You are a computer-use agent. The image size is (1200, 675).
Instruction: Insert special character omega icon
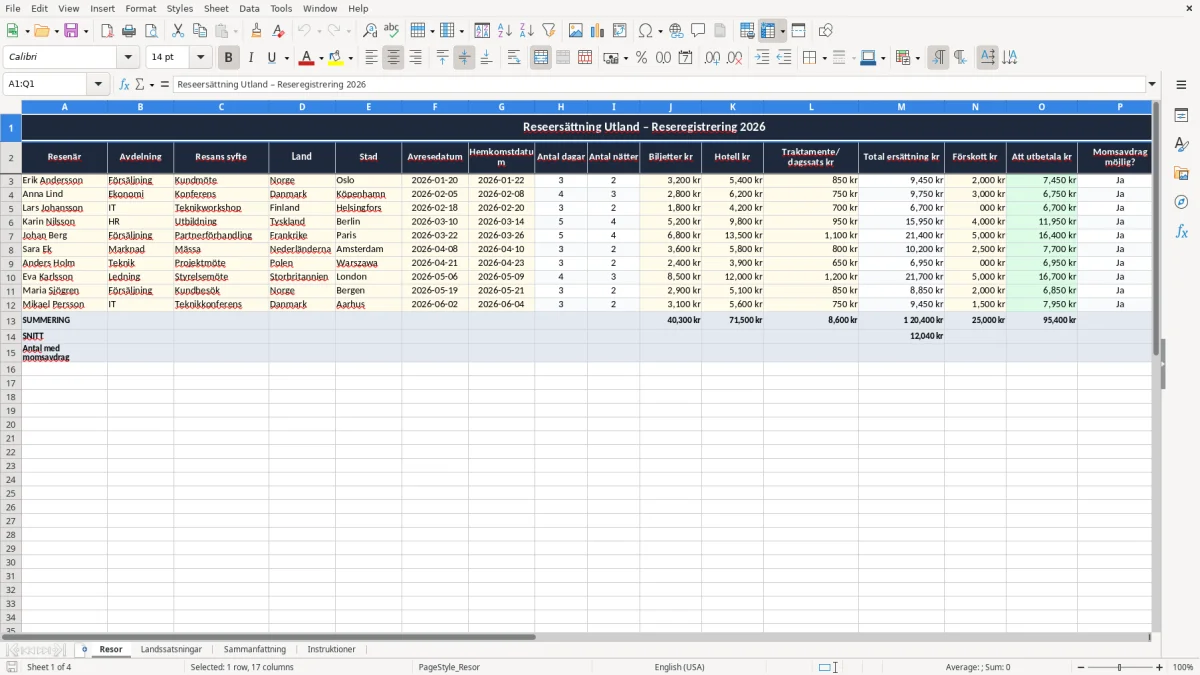(645, 31)
